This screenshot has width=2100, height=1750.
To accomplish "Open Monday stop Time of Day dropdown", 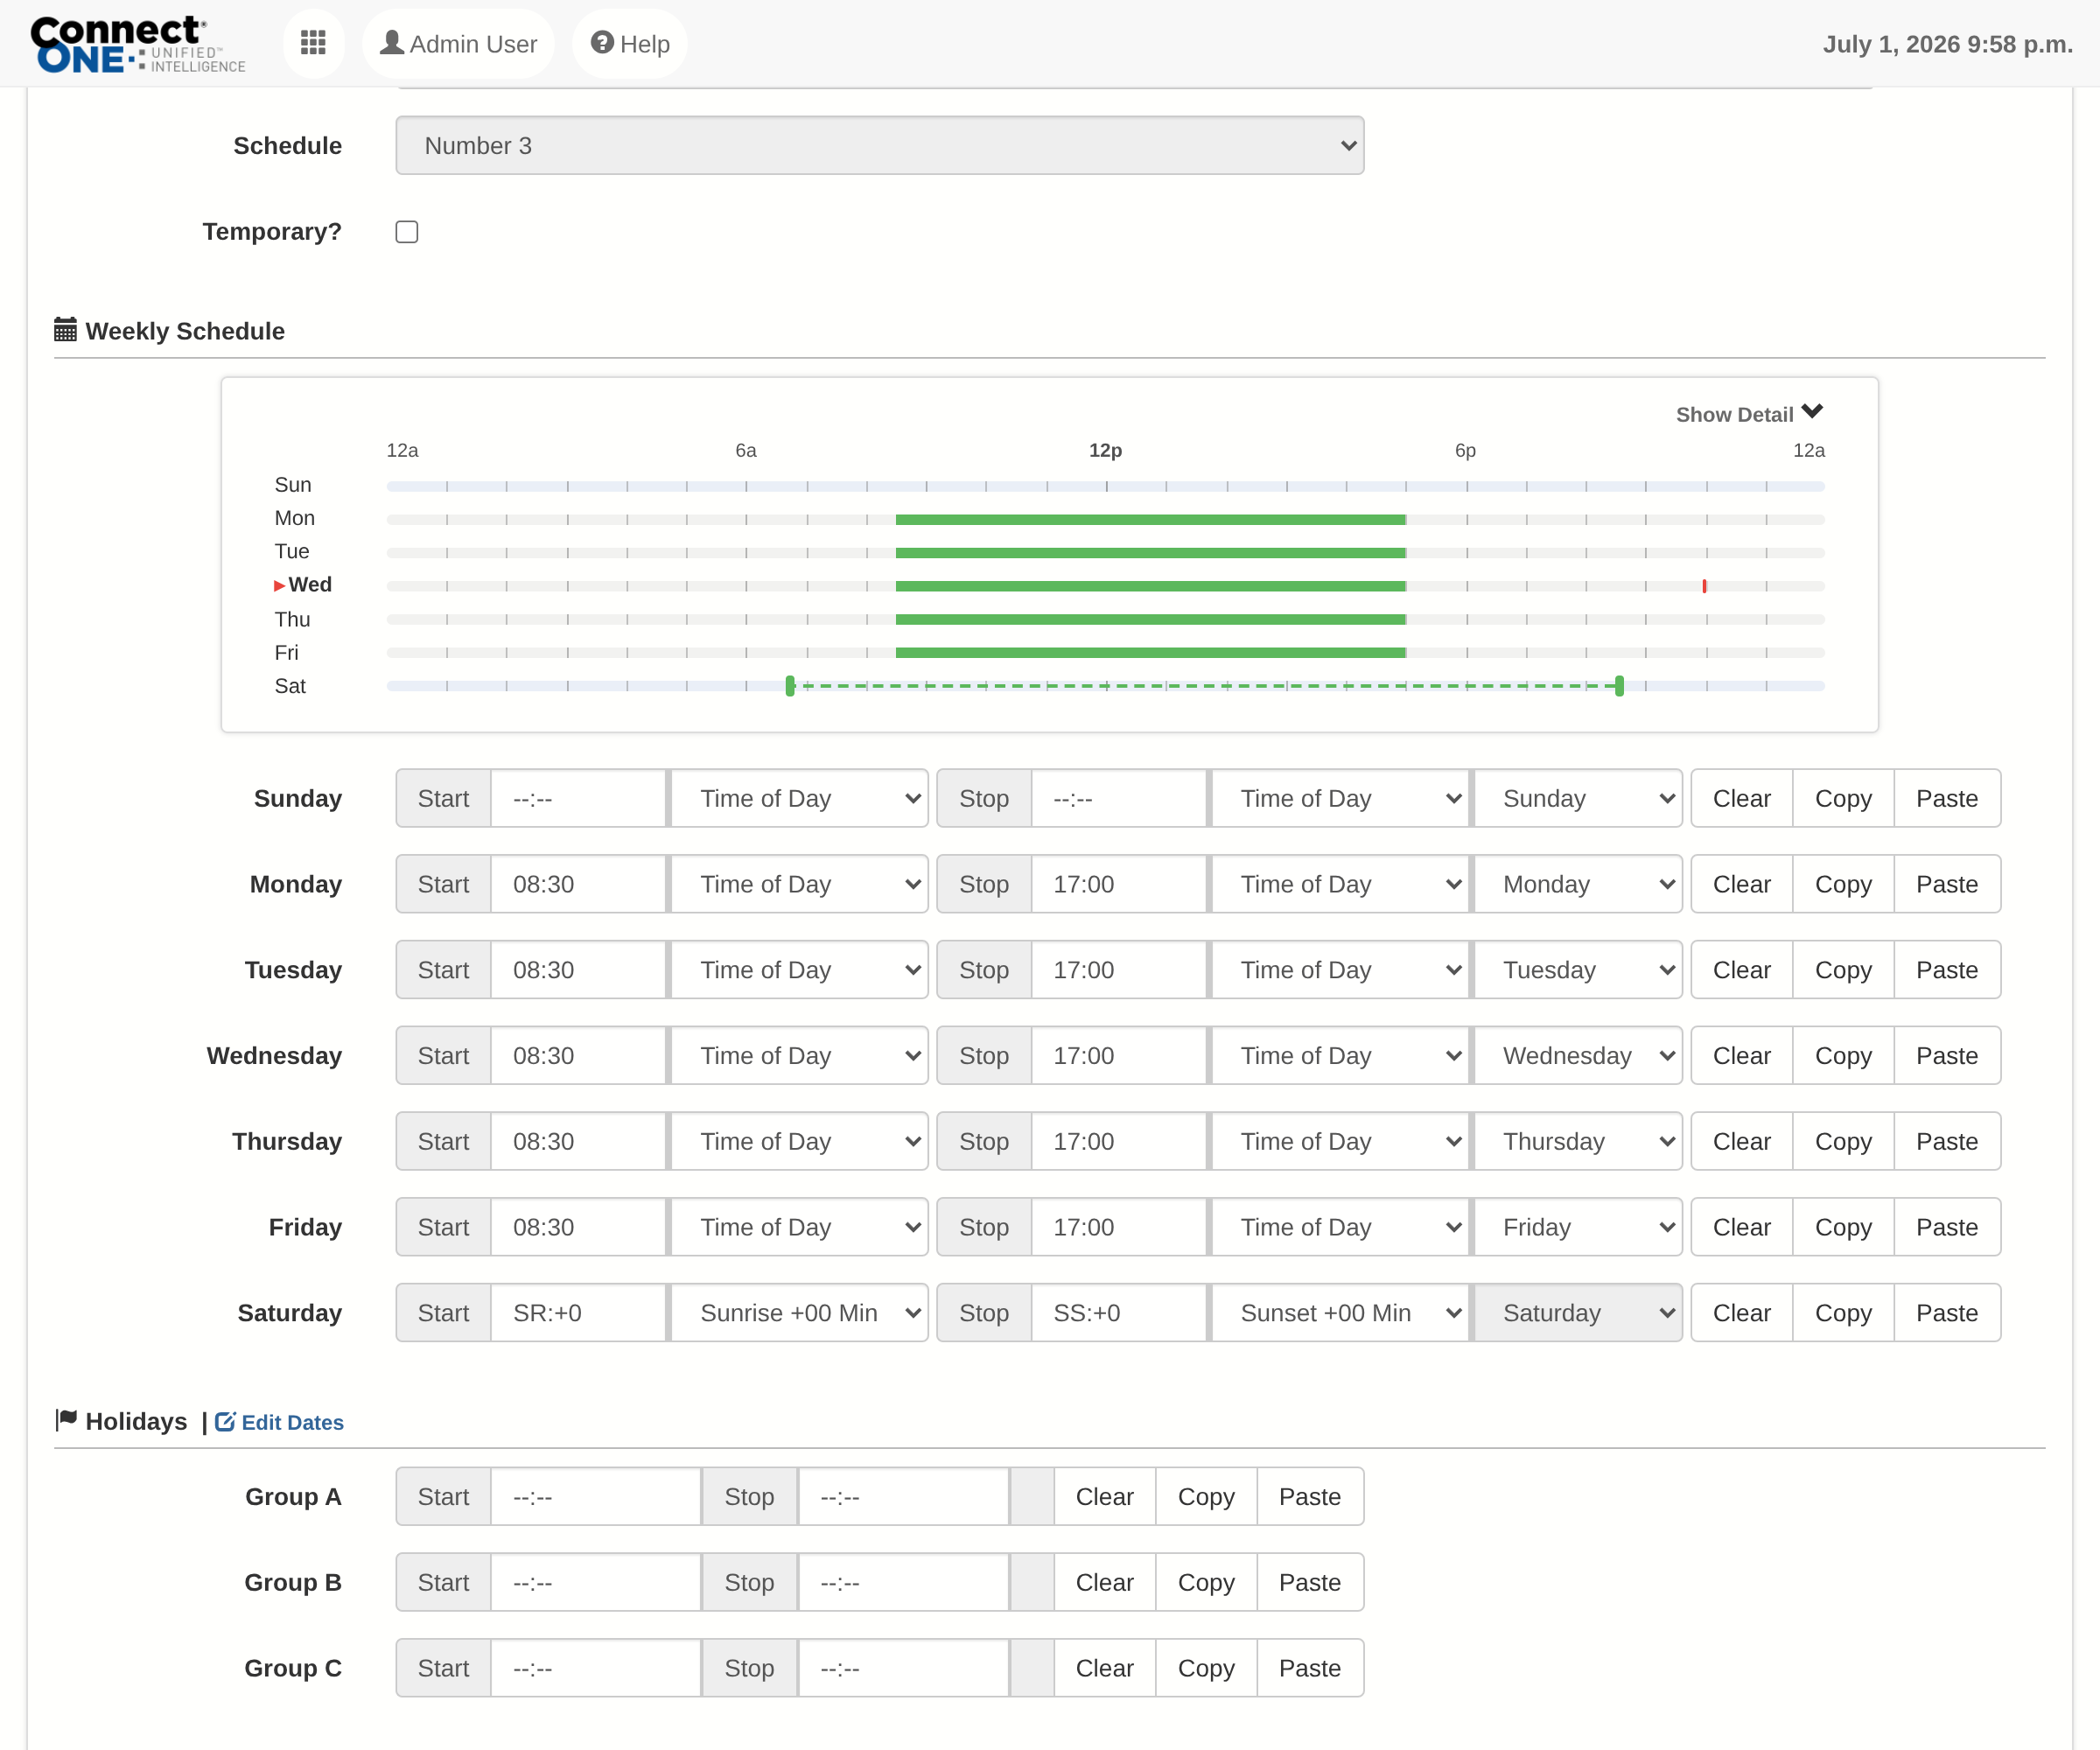I will 1340,884.
